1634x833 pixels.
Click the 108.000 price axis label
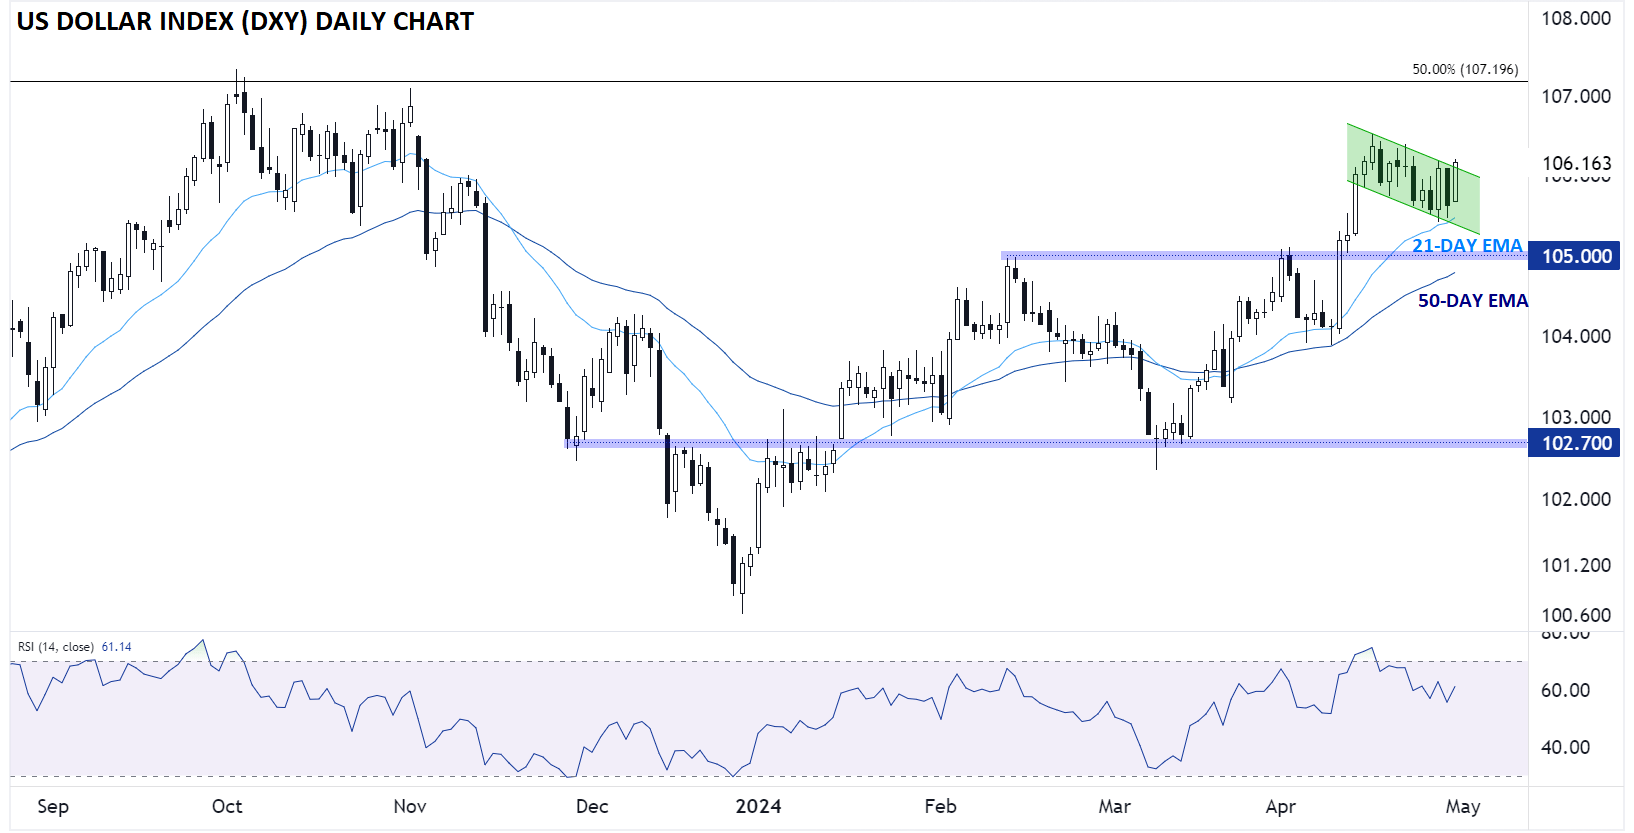[x=1576, y=18]
